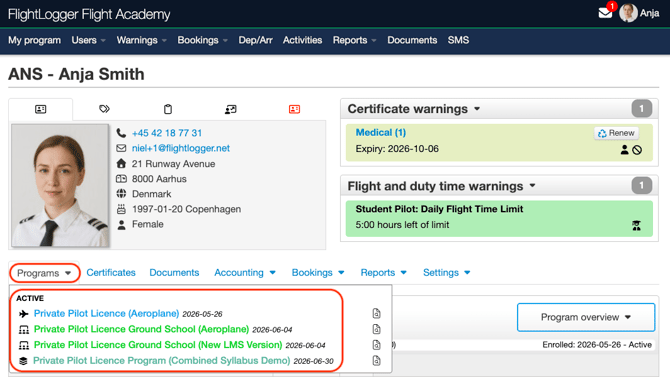670x377 pixels.
Task: Click the address text 21 Runway Avenue
Action: pos(173,164)
